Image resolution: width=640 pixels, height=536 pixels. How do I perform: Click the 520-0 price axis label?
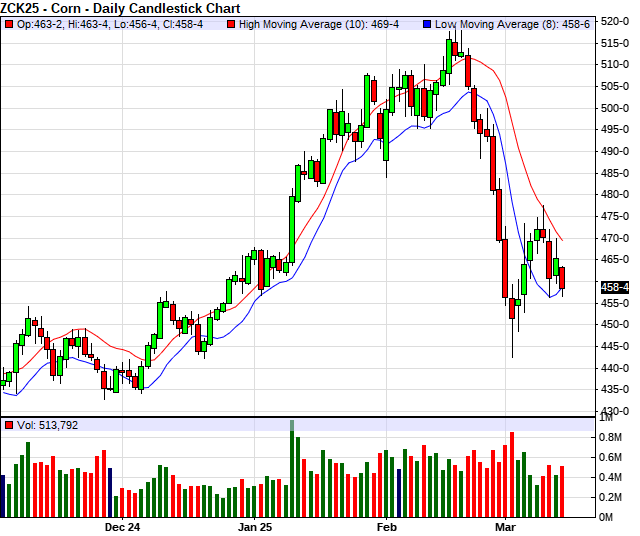(x=614, y=21)
